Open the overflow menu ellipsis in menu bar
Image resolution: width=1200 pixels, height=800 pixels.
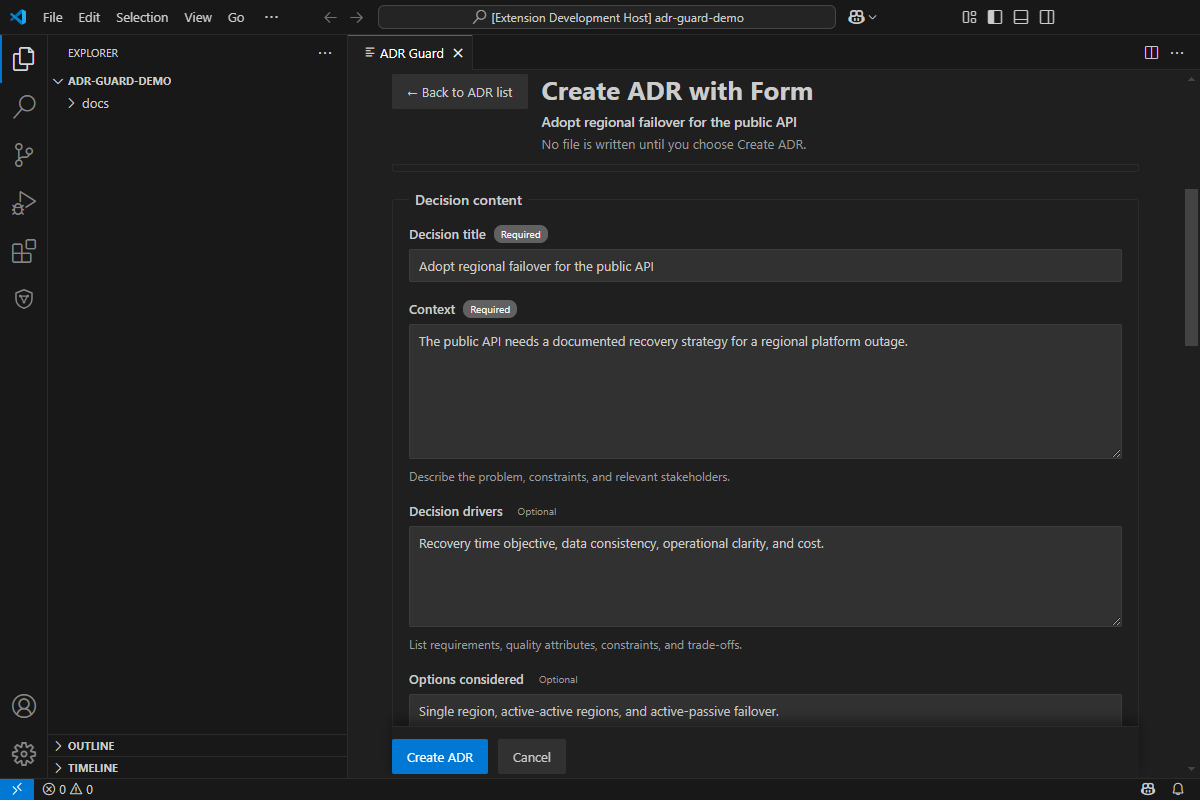[x=272, y=17]
